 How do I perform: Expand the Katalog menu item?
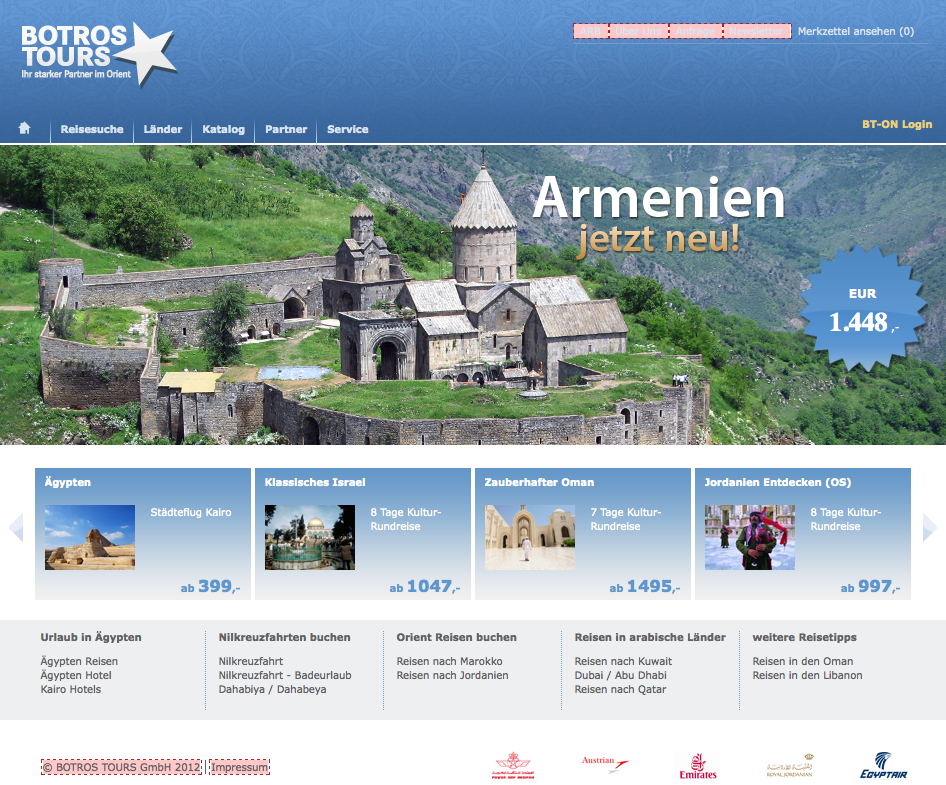point(223,129)
